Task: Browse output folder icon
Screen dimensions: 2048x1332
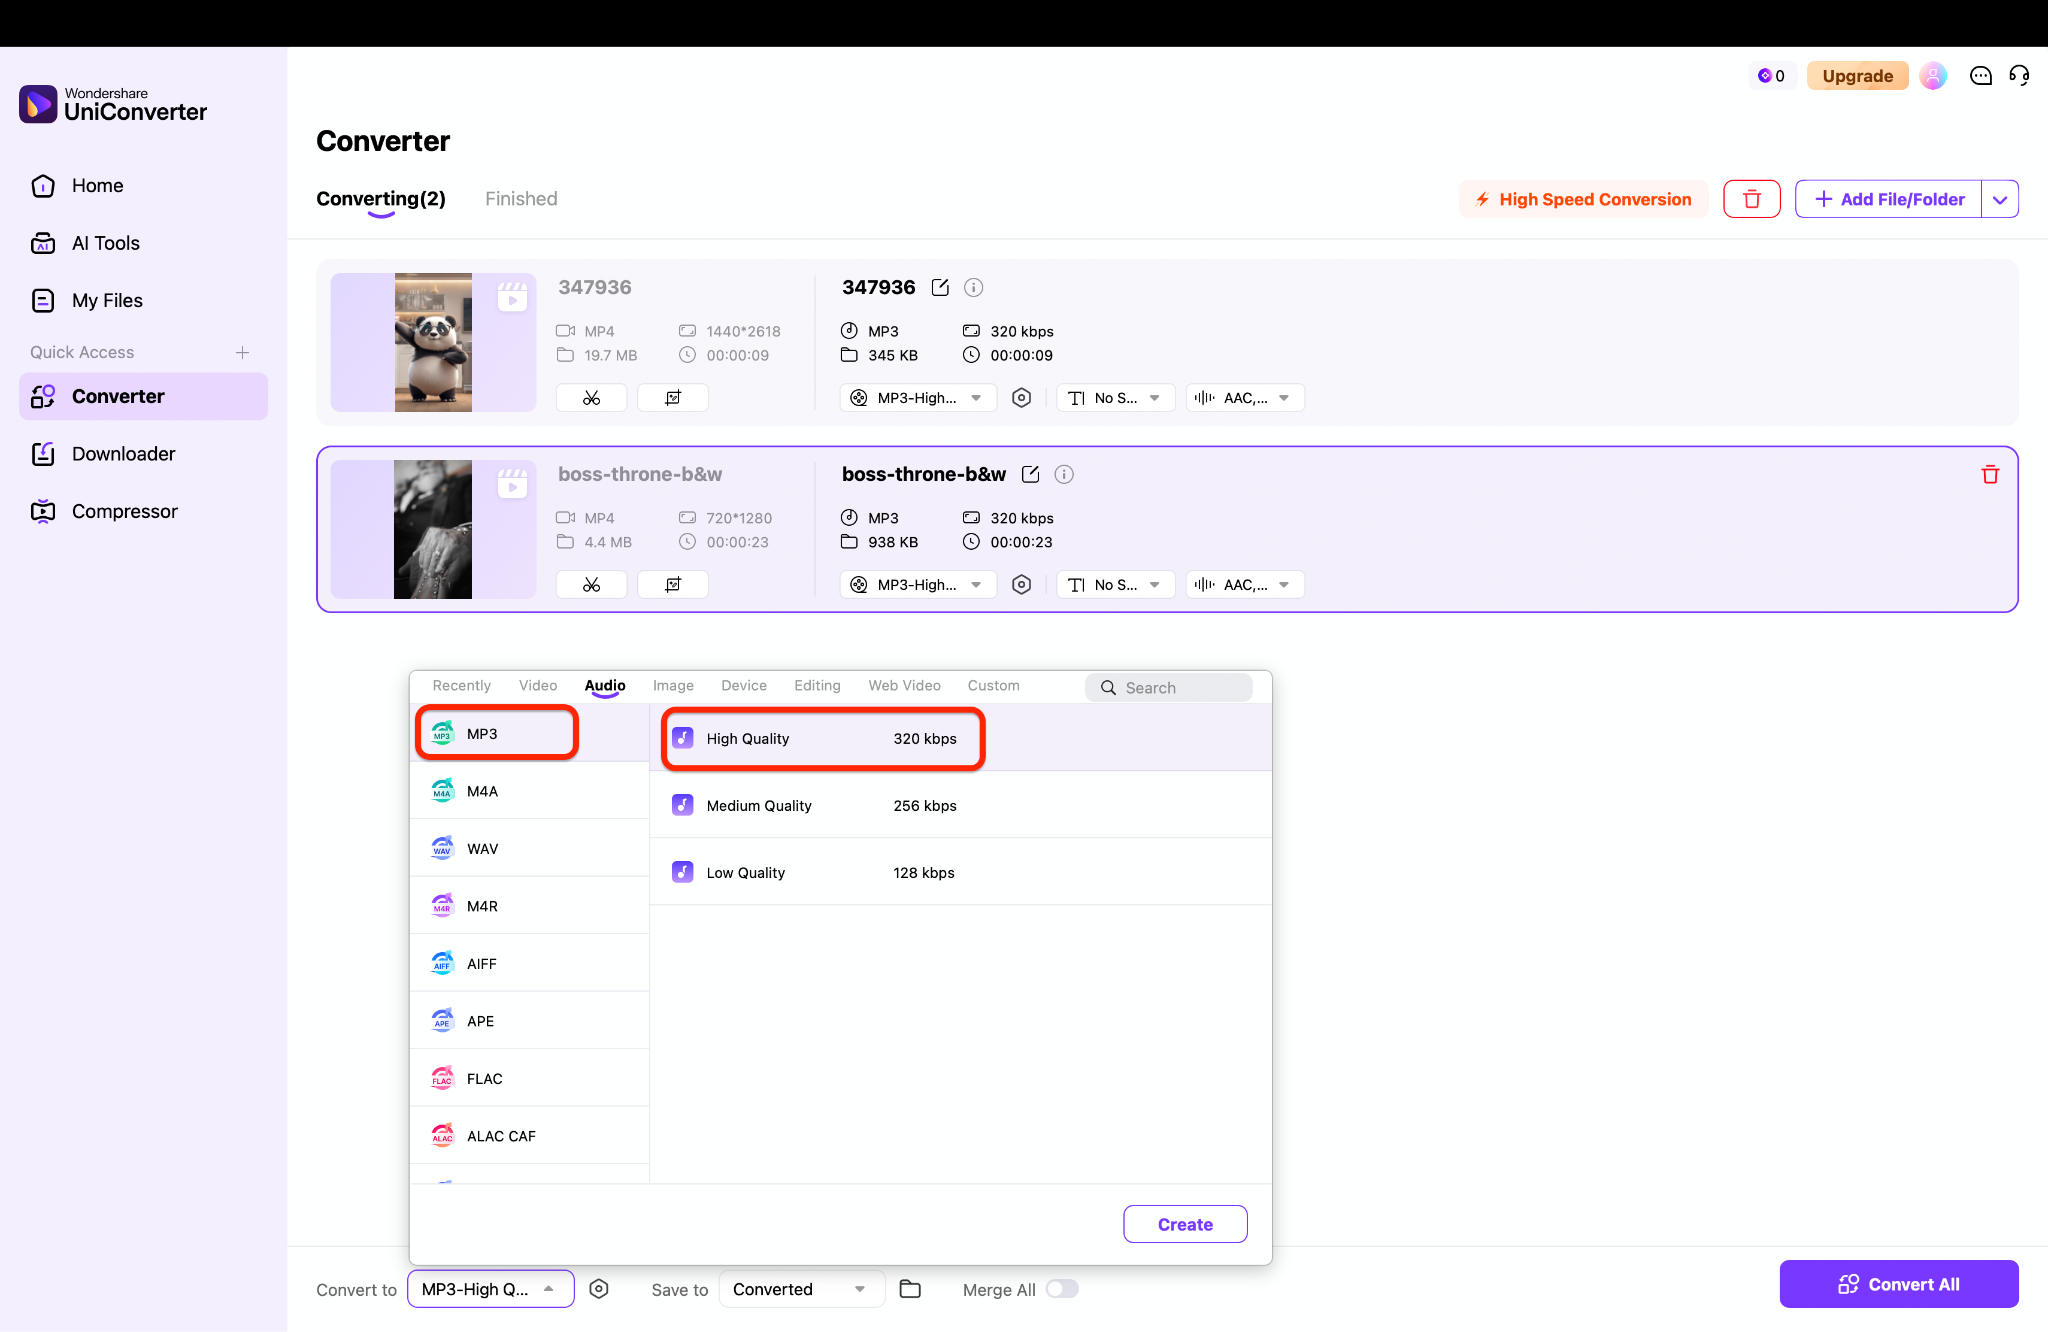Action: tap(910, 1289)
